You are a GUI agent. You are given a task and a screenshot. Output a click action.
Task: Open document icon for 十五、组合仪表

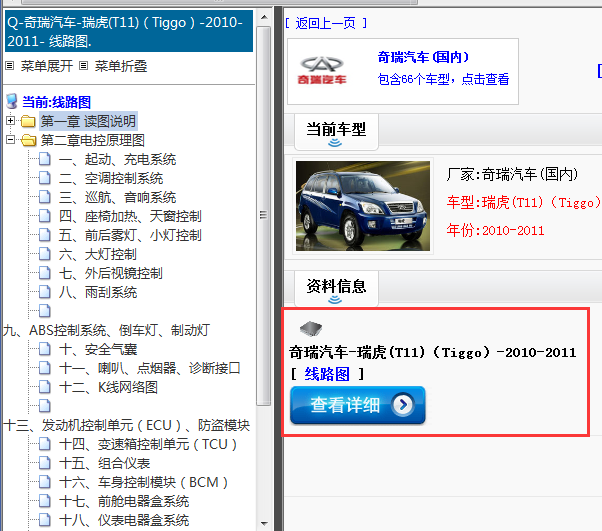tap(45, 463)
